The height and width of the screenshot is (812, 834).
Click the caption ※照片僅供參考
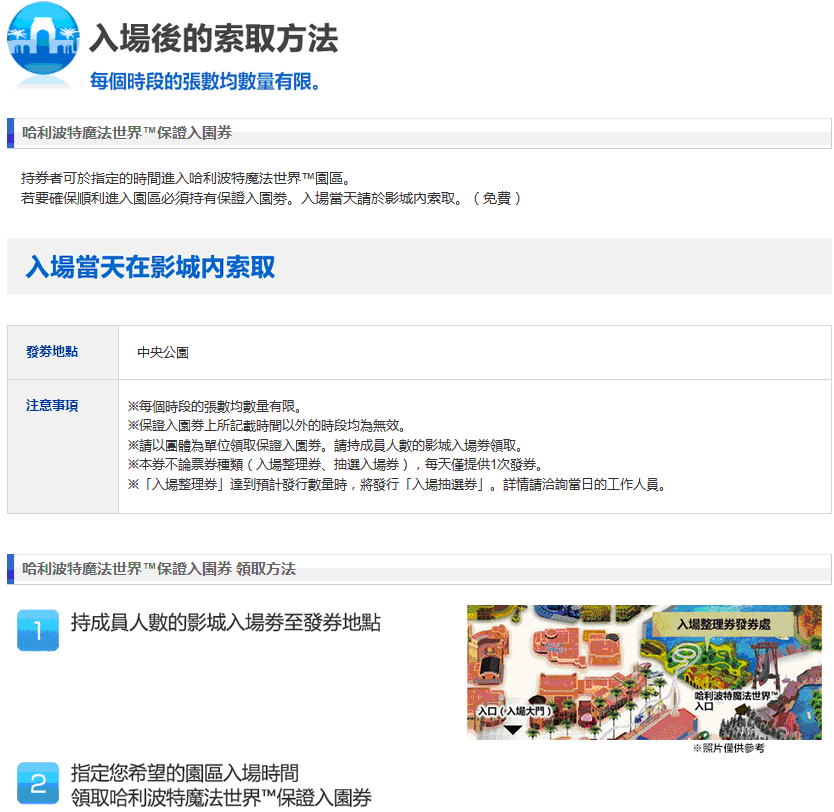click(x=728, y=748)
